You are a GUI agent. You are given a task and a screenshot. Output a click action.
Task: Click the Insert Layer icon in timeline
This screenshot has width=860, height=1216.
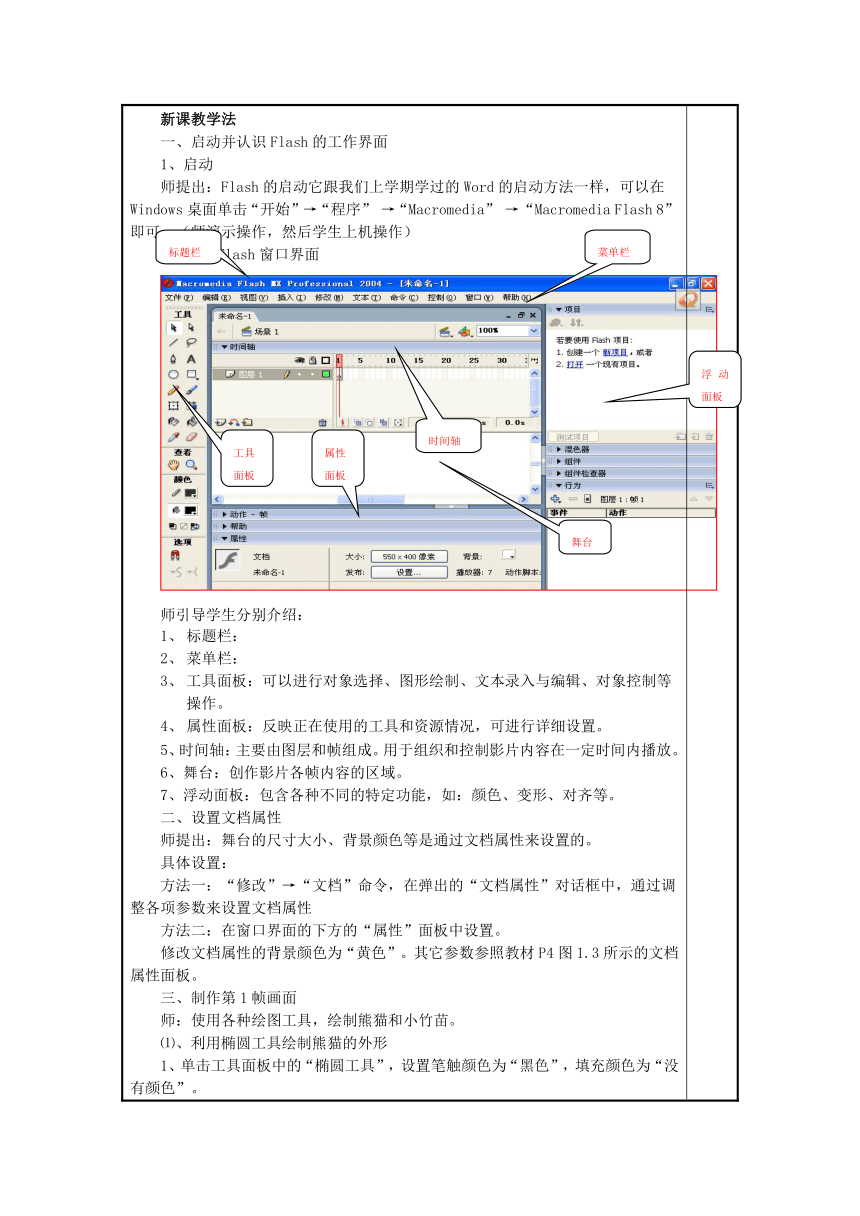click(220, 423)
